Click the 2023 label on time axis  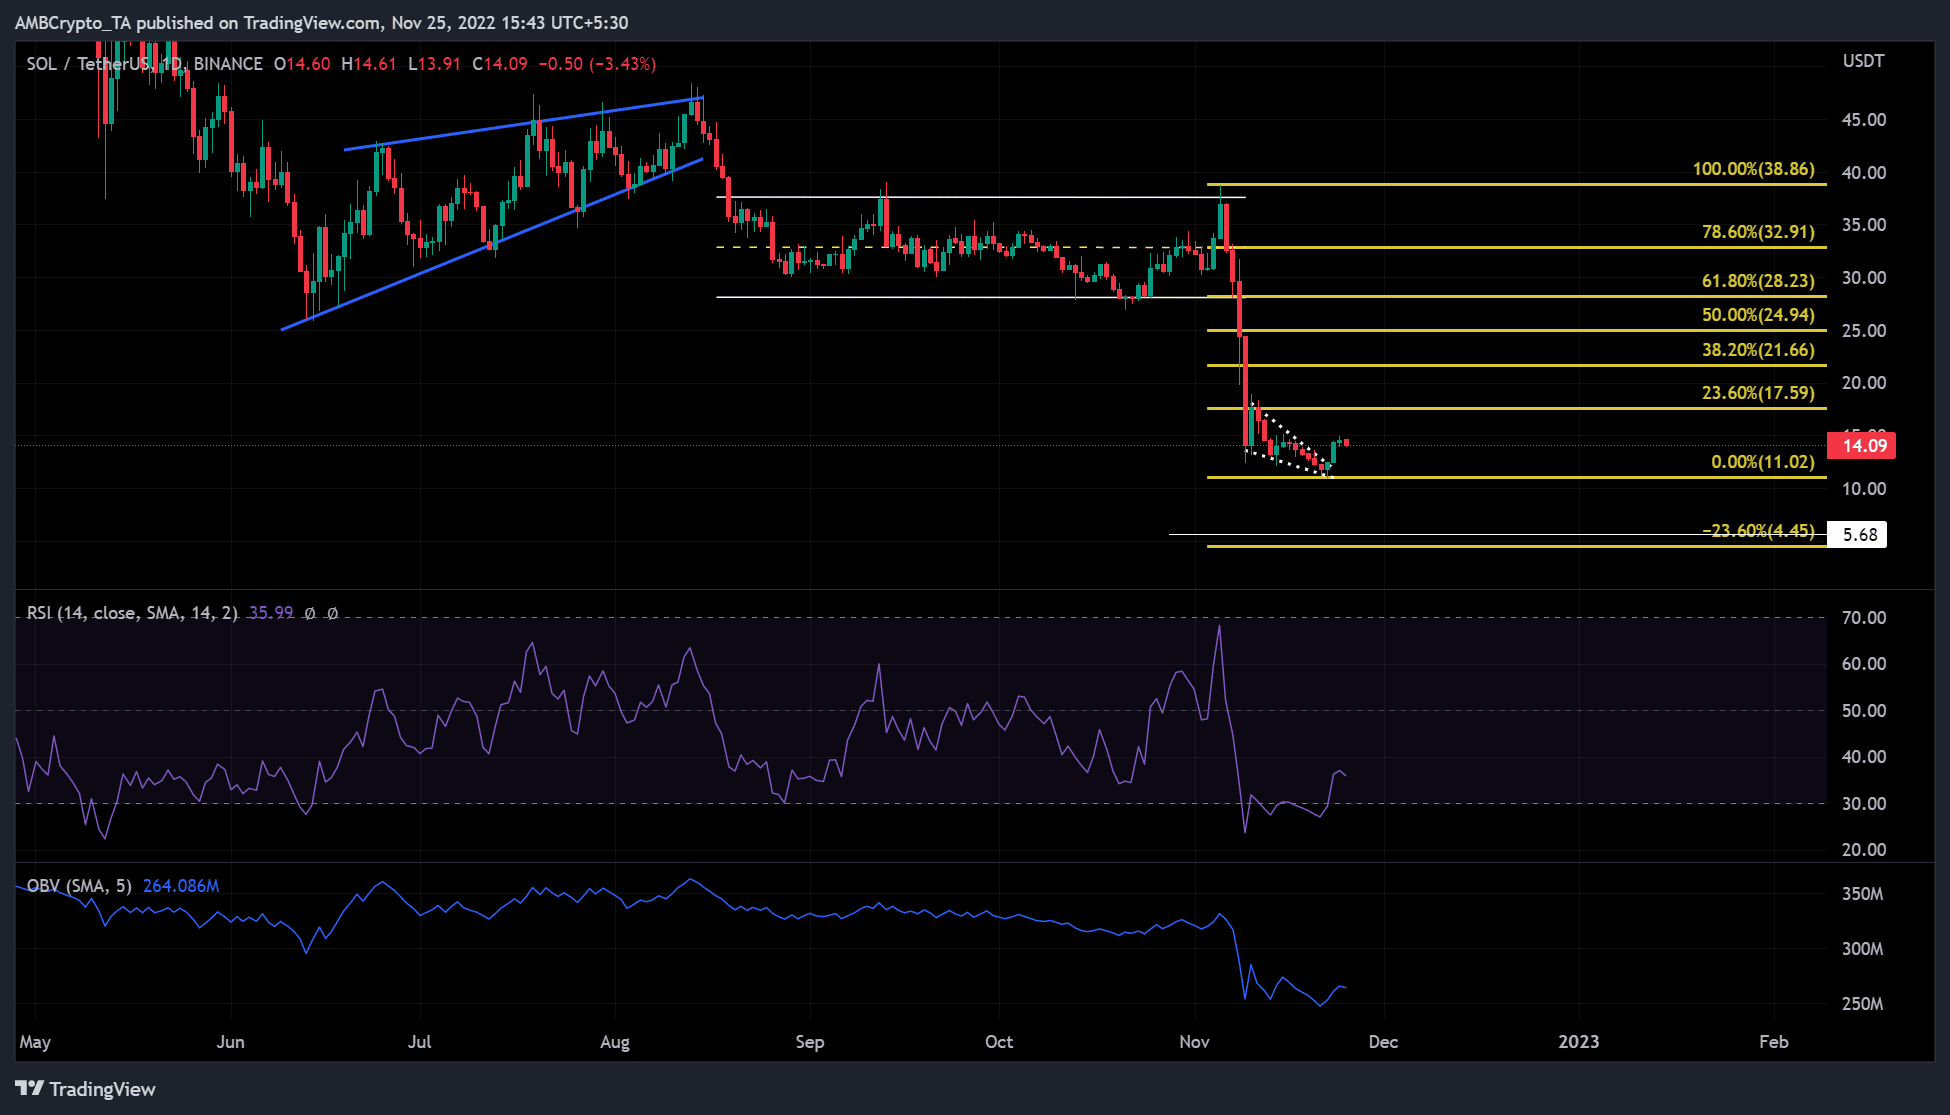(1578, 1042)
